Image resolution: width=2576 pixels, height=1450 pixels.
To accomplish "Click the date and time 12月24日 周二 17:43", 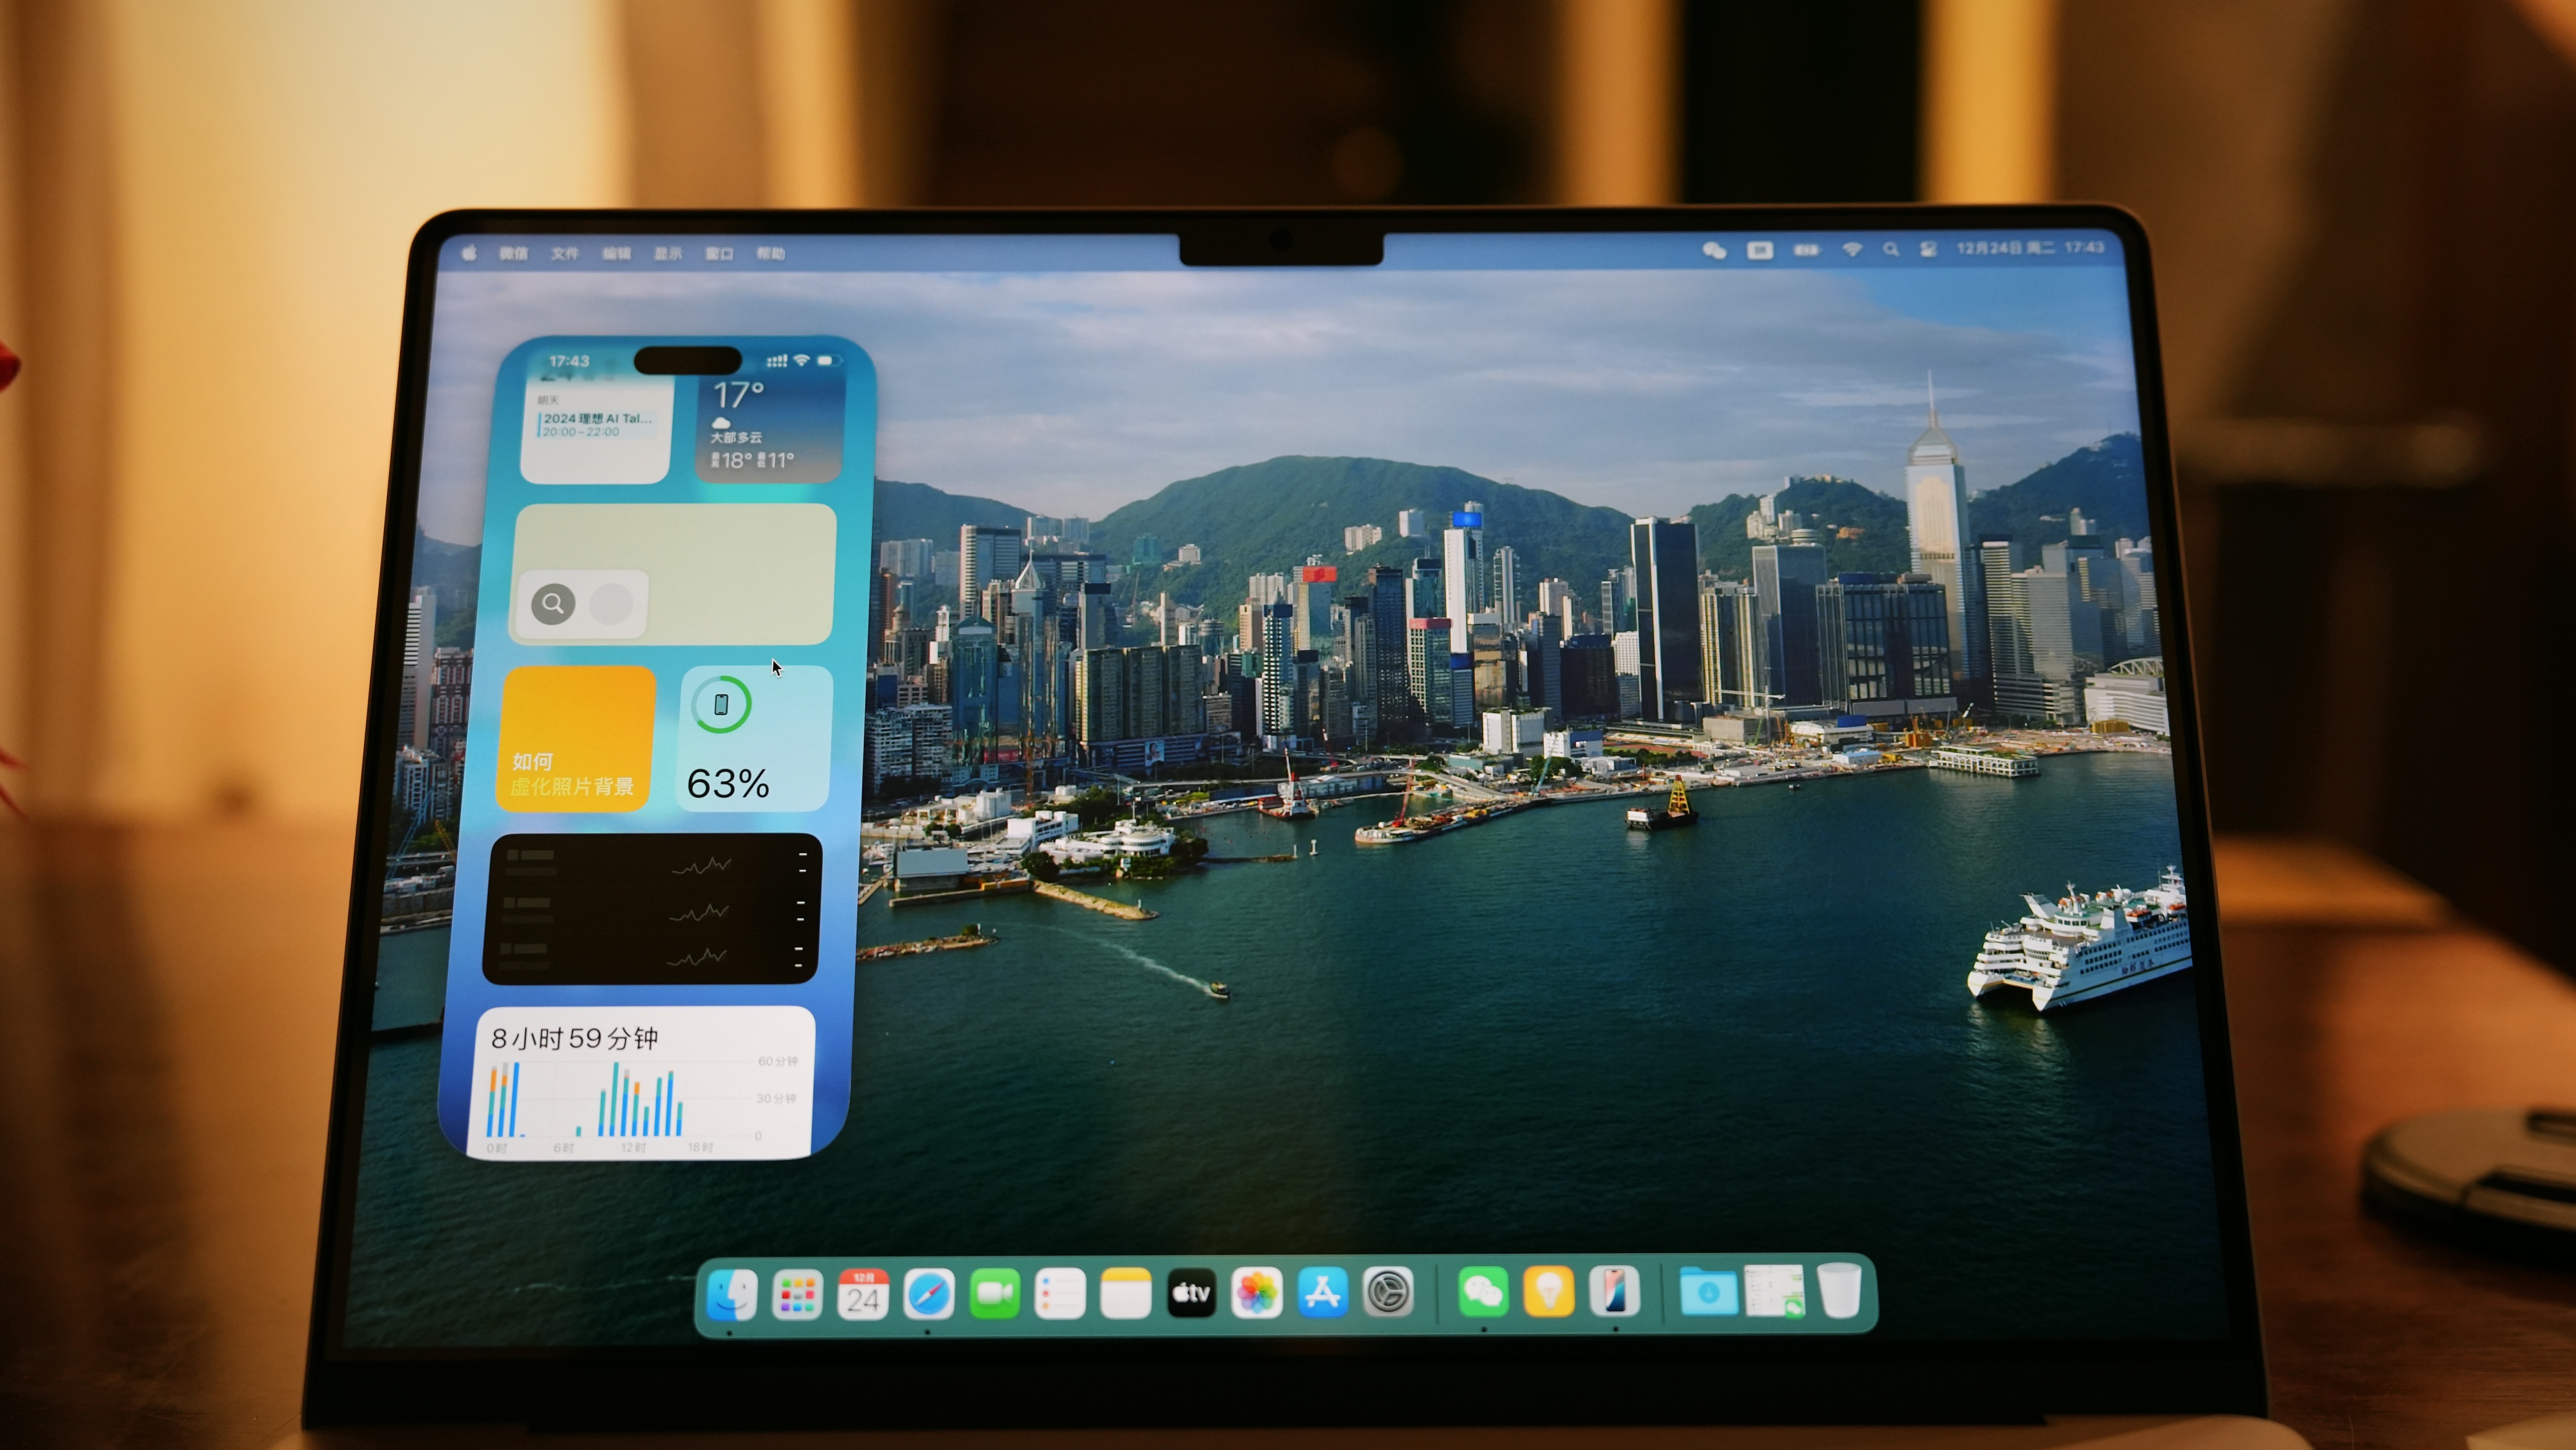I will point(2030,248).
